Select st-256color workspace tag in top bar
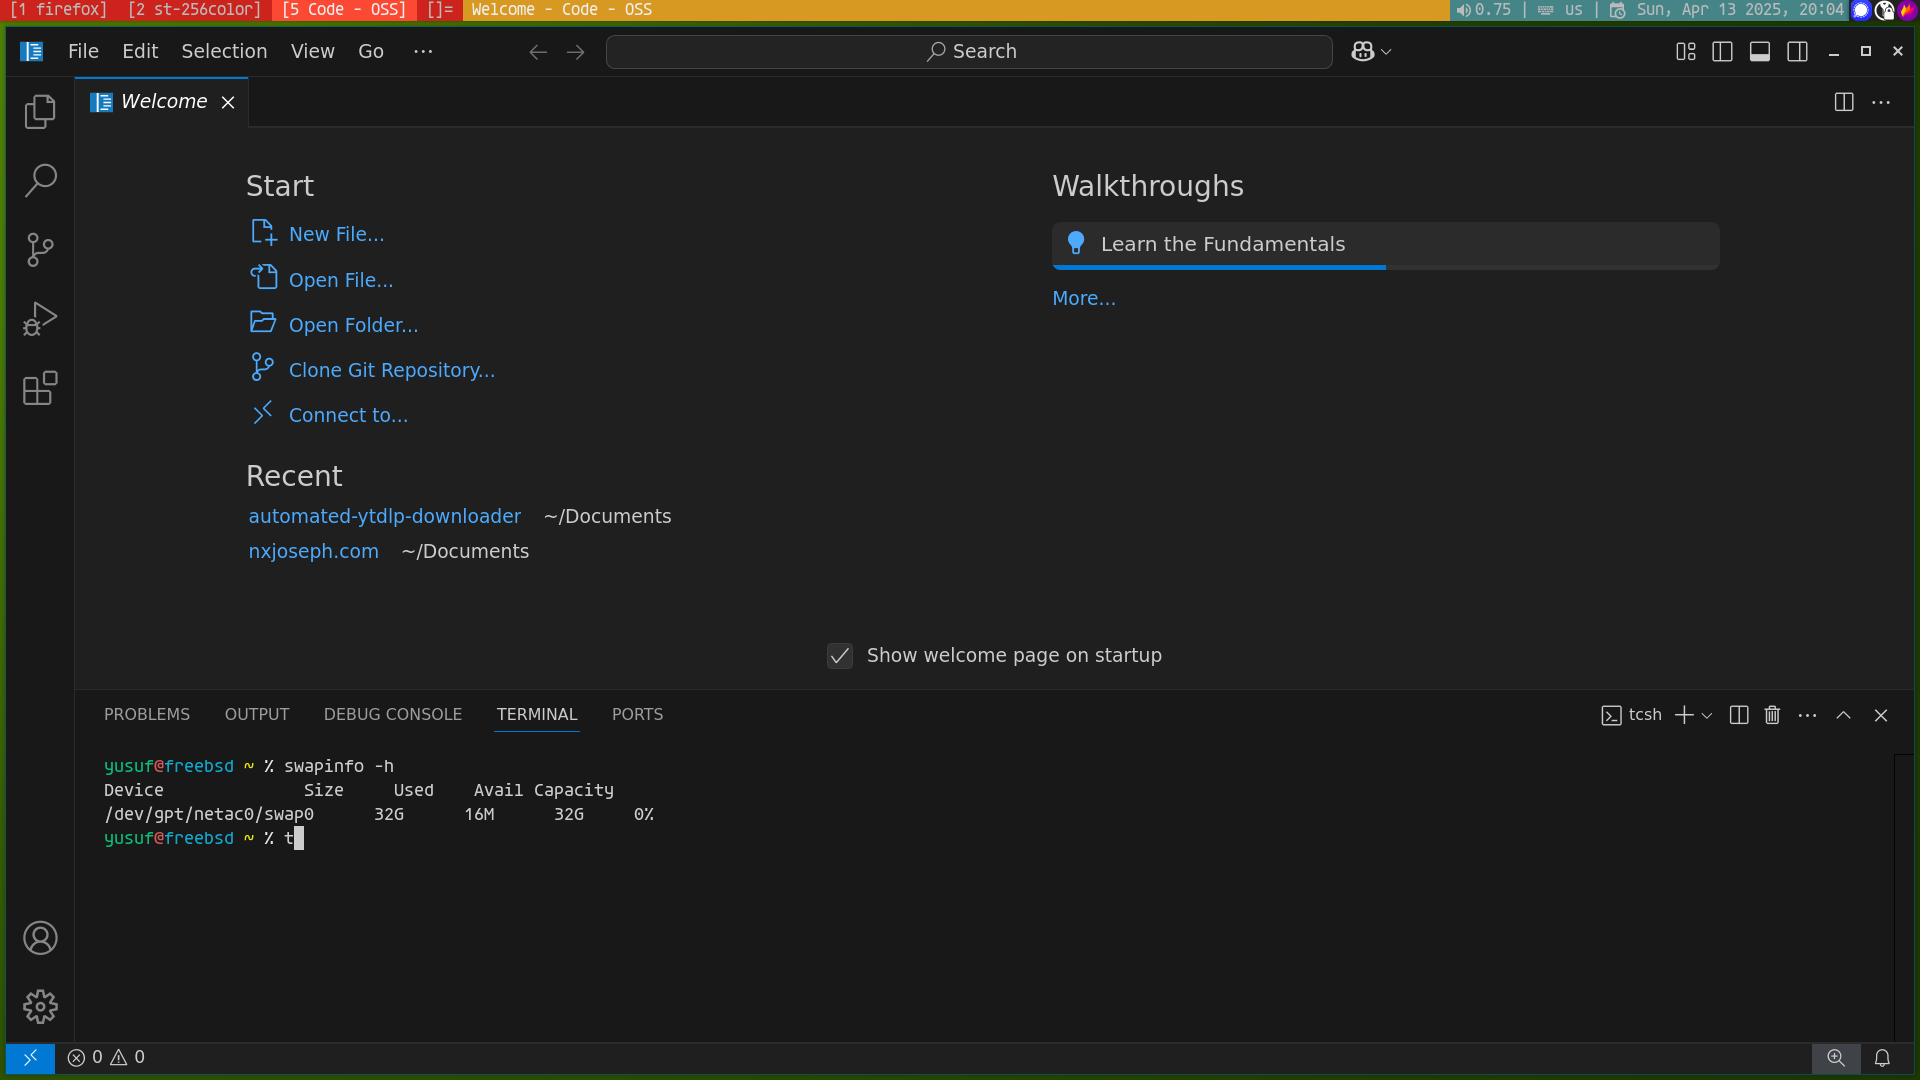 [x=195, y=10]
